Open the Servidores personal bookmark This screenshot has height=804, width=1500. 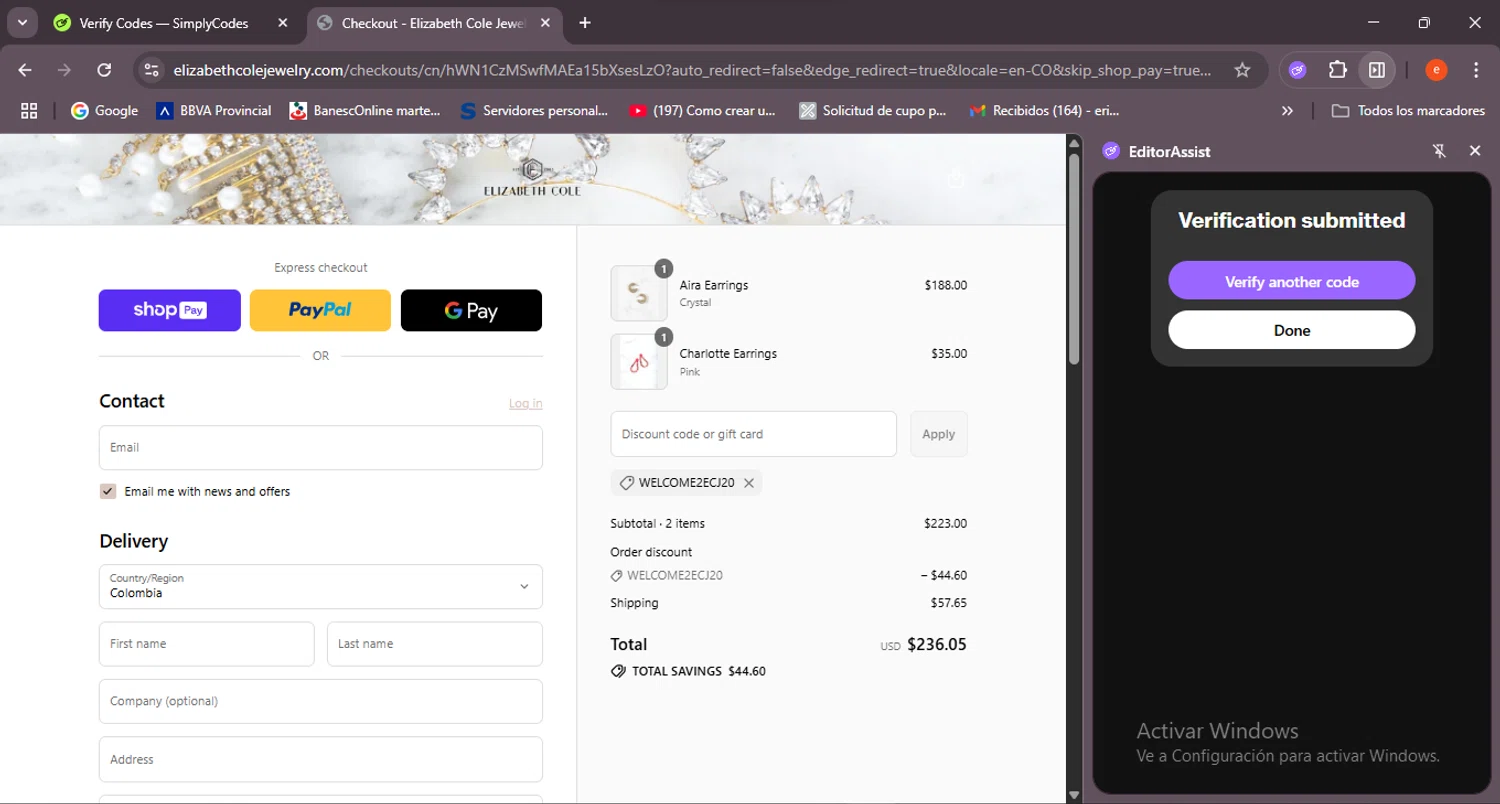534,111
